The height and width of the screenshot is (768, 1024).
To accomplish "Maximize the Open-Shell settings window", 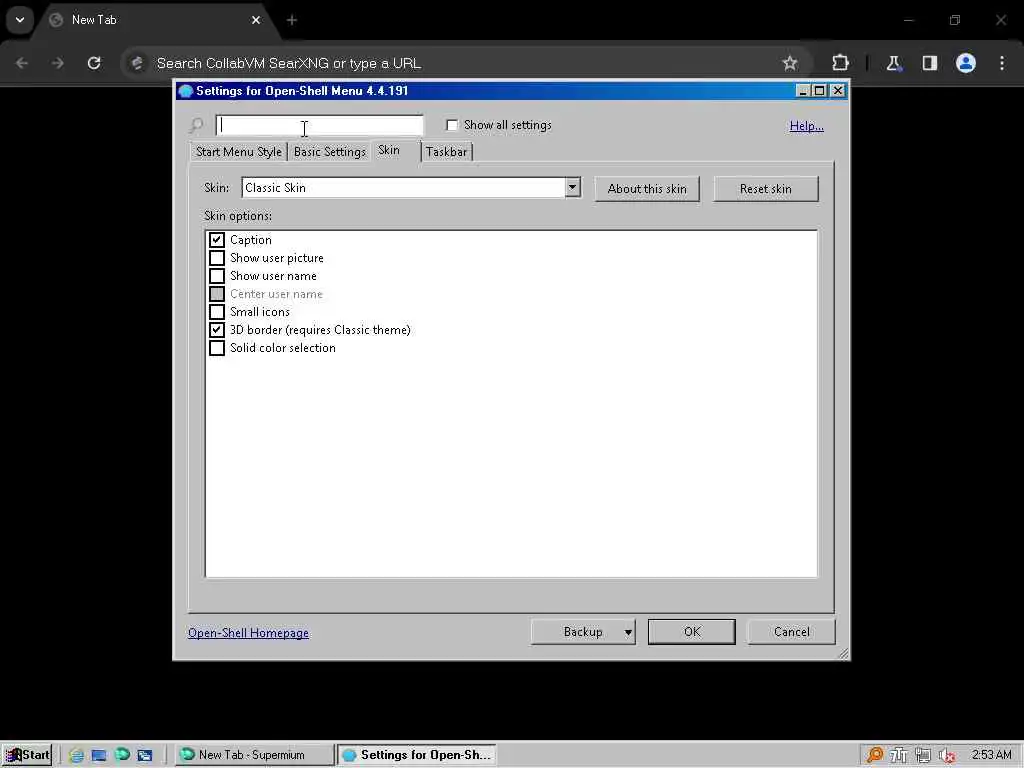I will point(819,91).
